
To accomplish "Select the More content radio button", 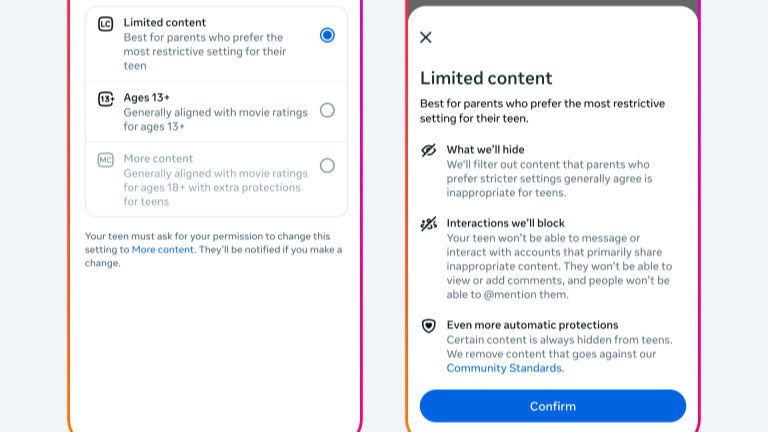I will (x=327, y=165).
